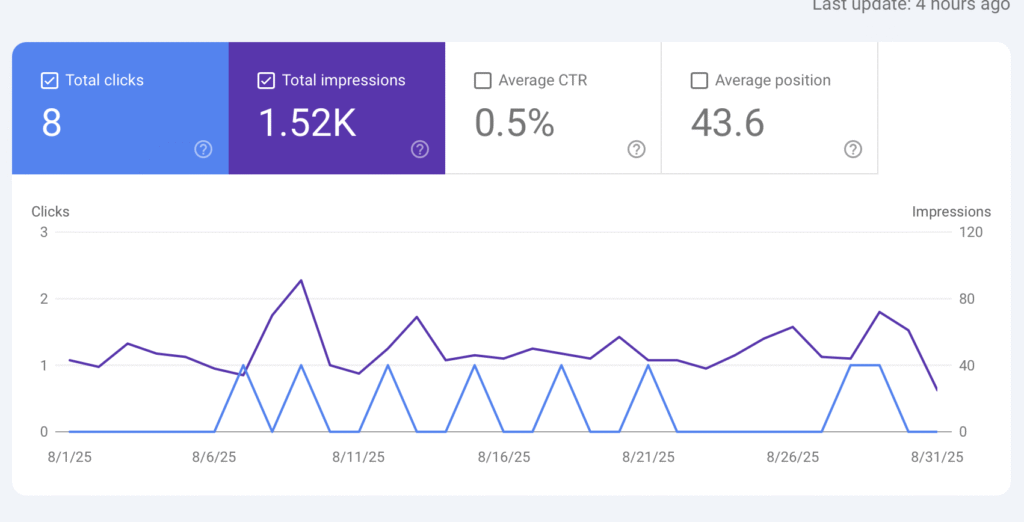Image resolution: width=1024 pixels, height=522 pixels.
Task: Uncheck the Total clicks checkbox
Action: click(49, 81)
